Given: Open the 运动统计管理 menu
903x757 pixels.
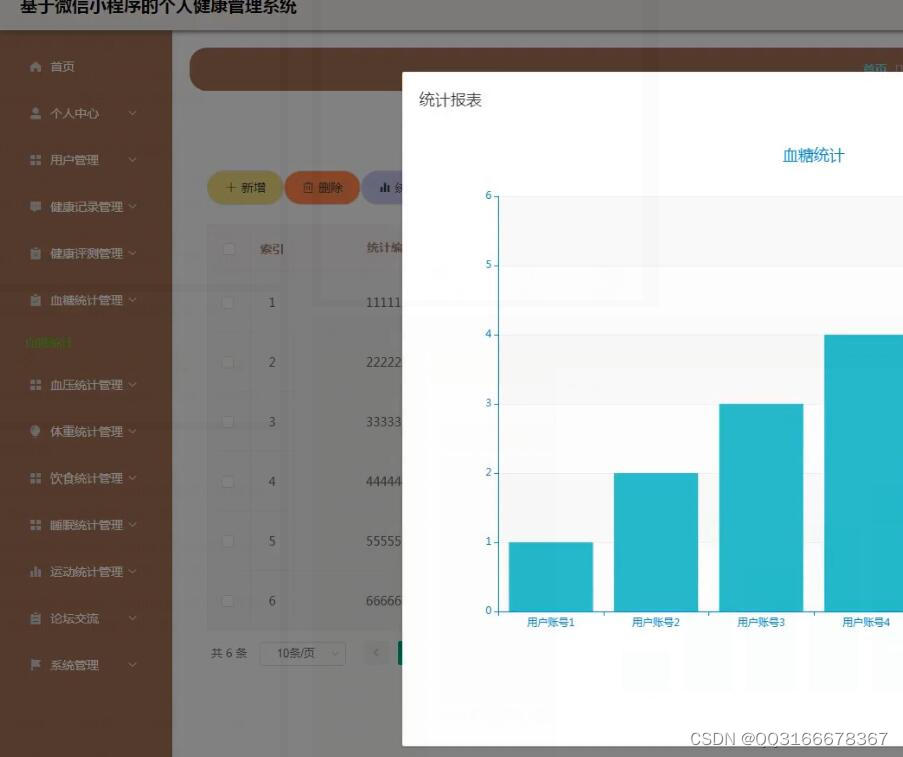Looking at the screenshot, I should pyautogui.click(x=86, y=571).
